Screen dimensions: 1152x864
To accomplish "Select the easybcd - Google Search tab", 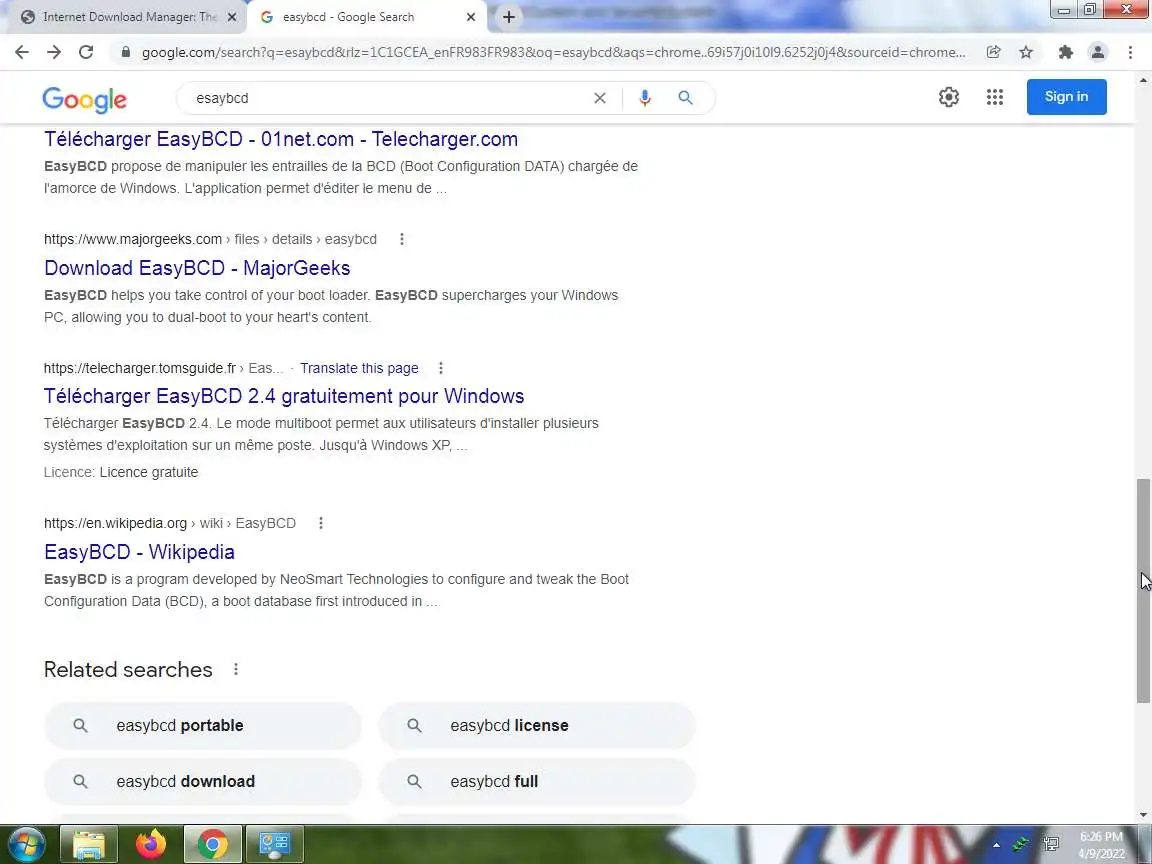I will tap(348, 17).
